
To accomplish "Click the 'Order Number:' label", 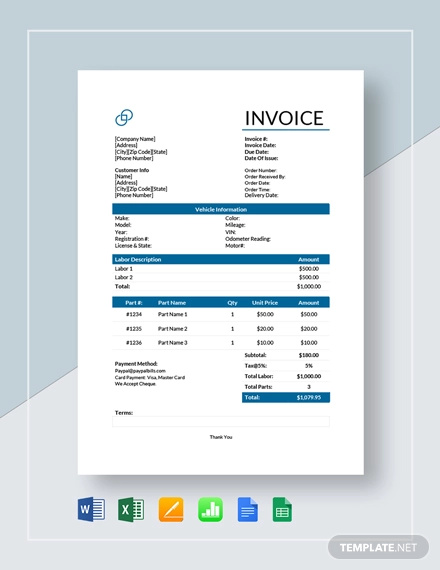I will pyautogui.click(x=260, y=170).
